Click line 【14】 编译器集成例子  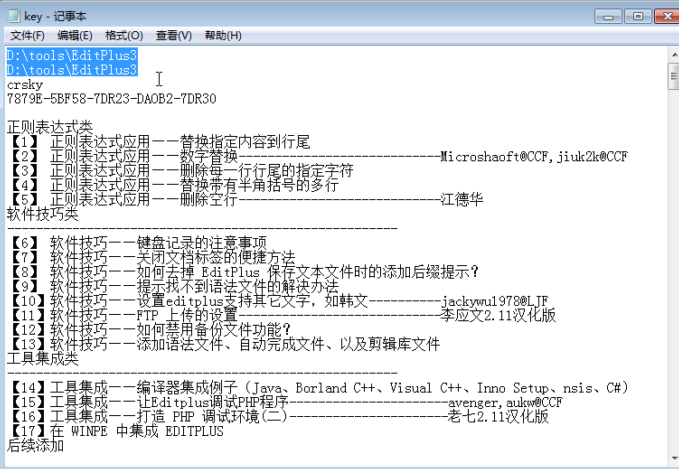coord(318,388)
